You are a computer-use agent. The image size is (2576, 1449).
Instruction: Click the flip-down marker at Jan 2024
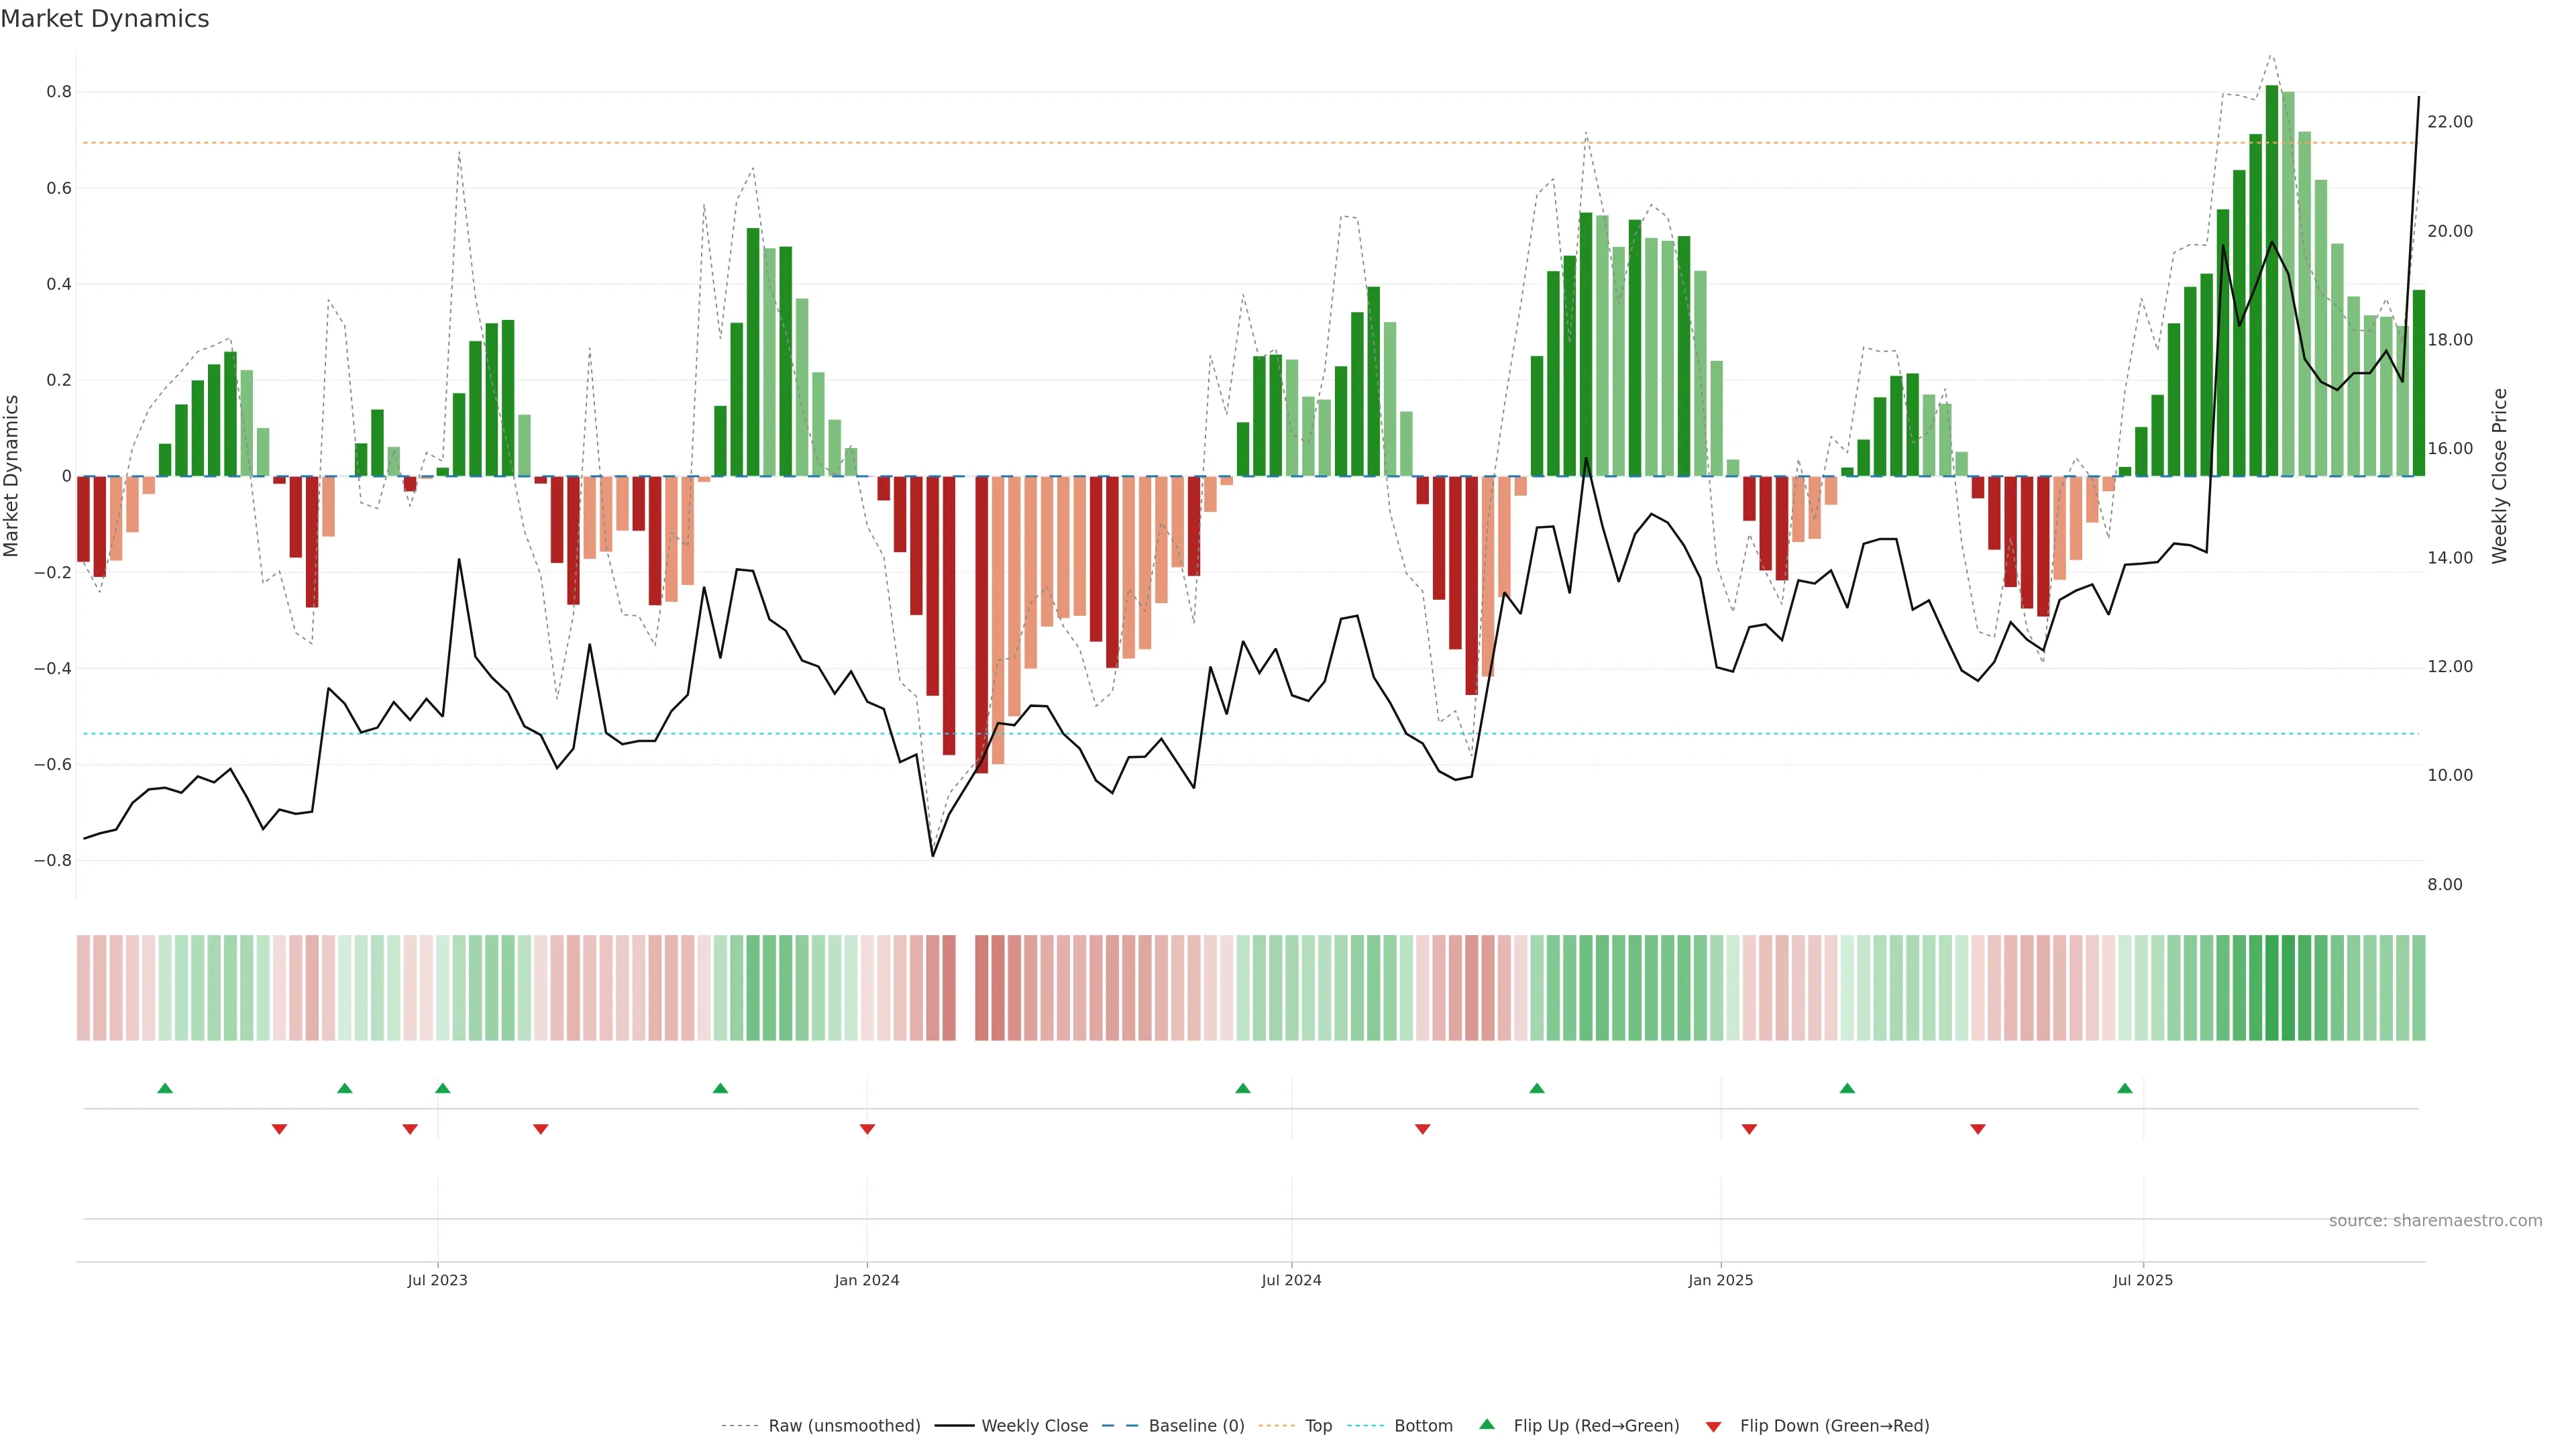(x=867, y=1129)
